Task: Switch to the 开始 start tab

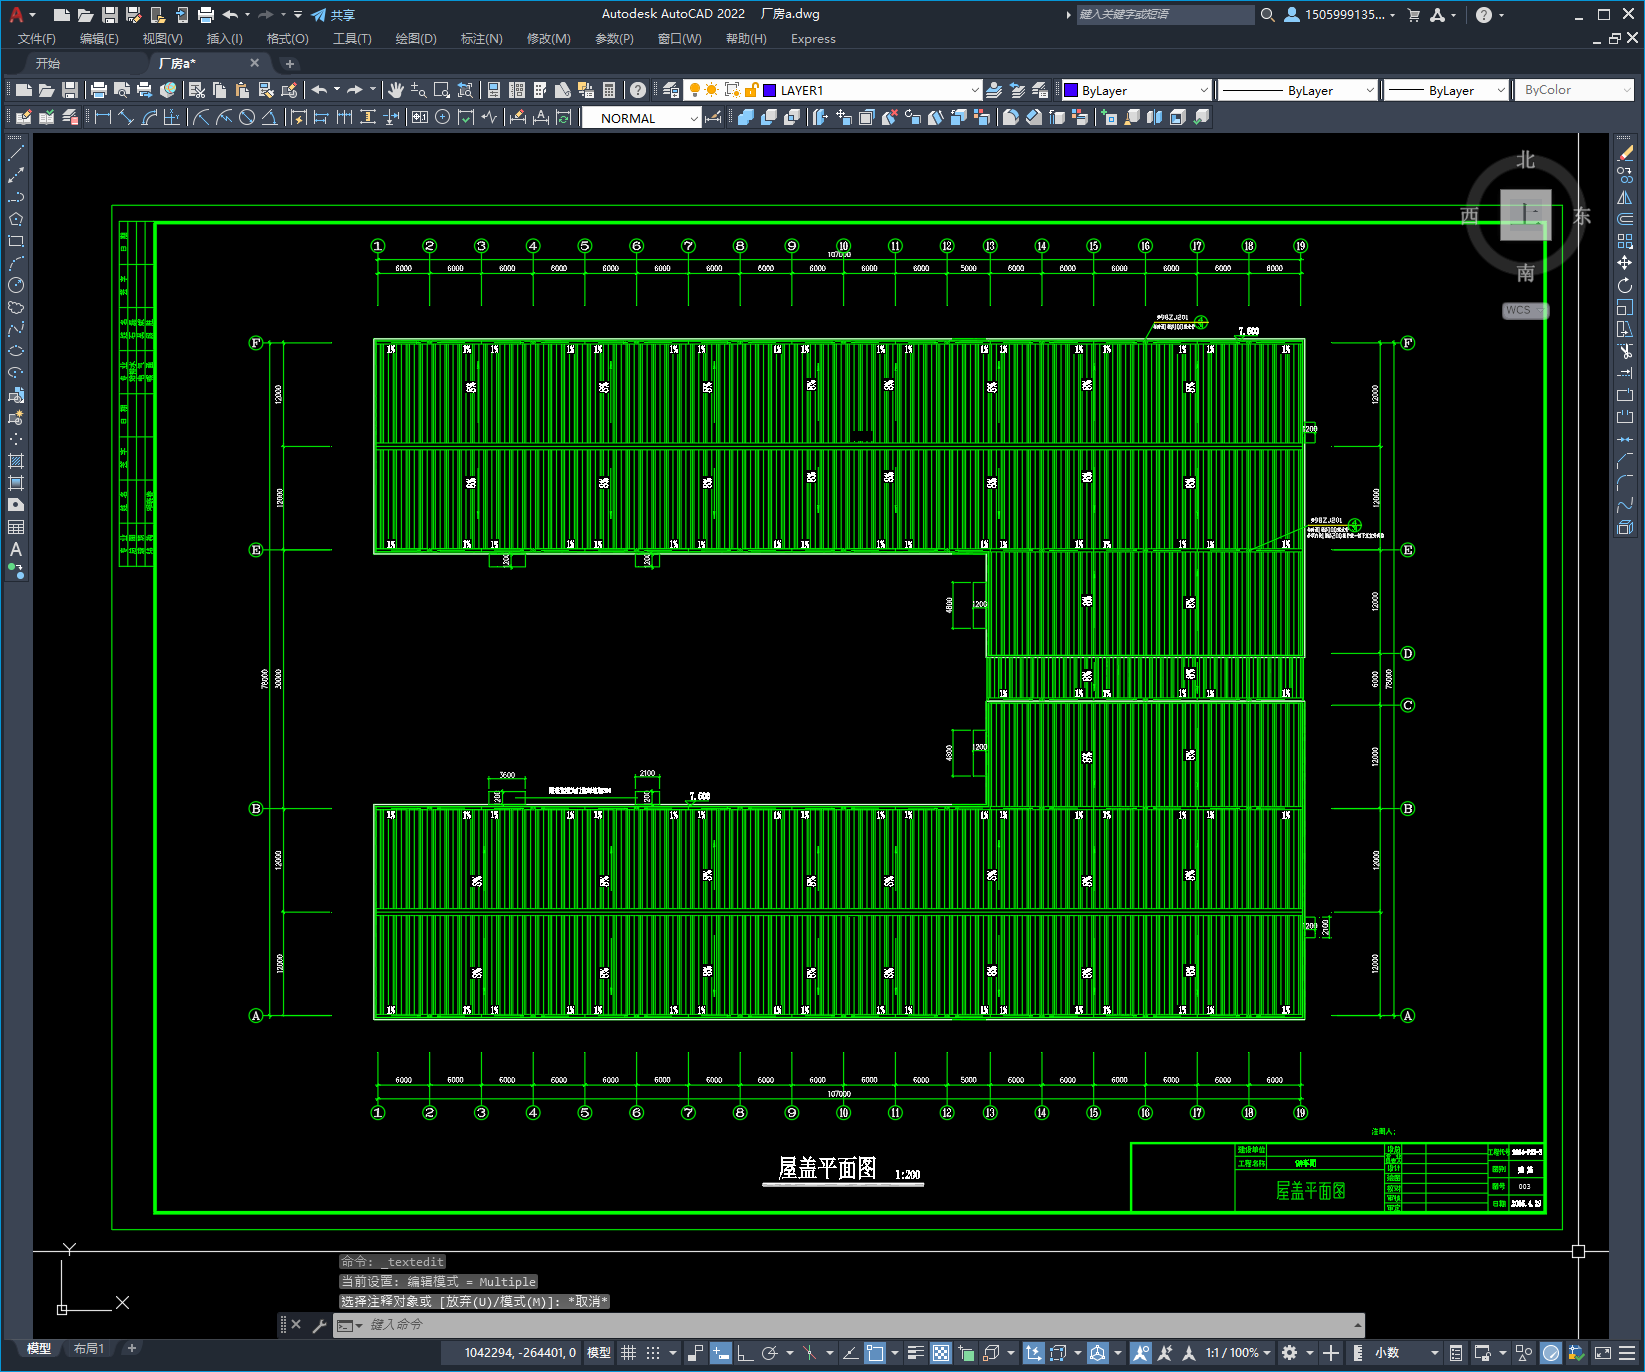Action: (47, 63)
